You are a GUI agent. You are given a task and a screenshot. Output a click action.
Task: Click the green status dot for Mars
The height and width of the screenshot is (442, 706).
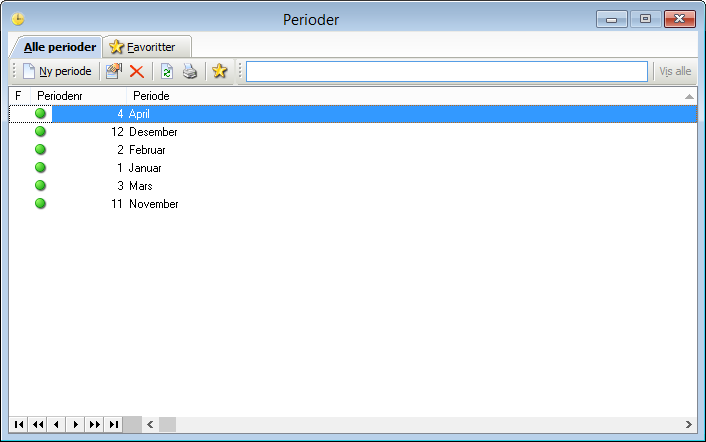pos(41,185)
